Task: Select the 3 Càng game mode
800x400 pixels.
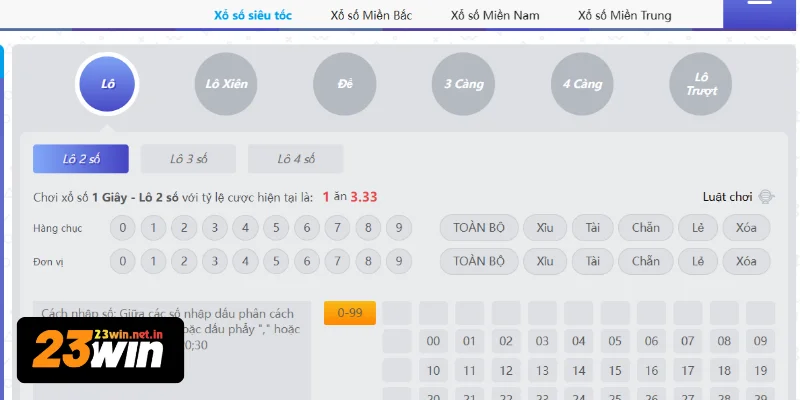Action: (x=463, y=84)
